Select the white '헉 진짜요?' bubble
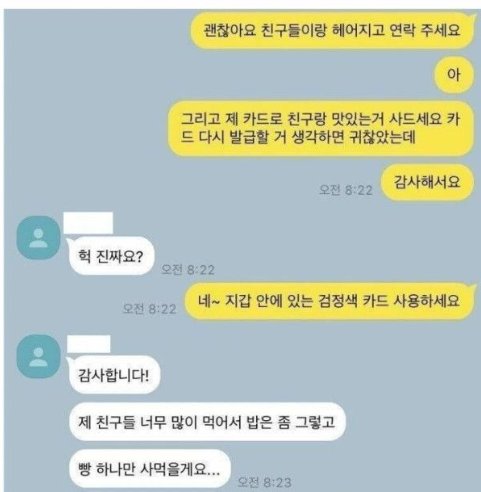Viewport: 481px width, 492px height. (111, 256)
